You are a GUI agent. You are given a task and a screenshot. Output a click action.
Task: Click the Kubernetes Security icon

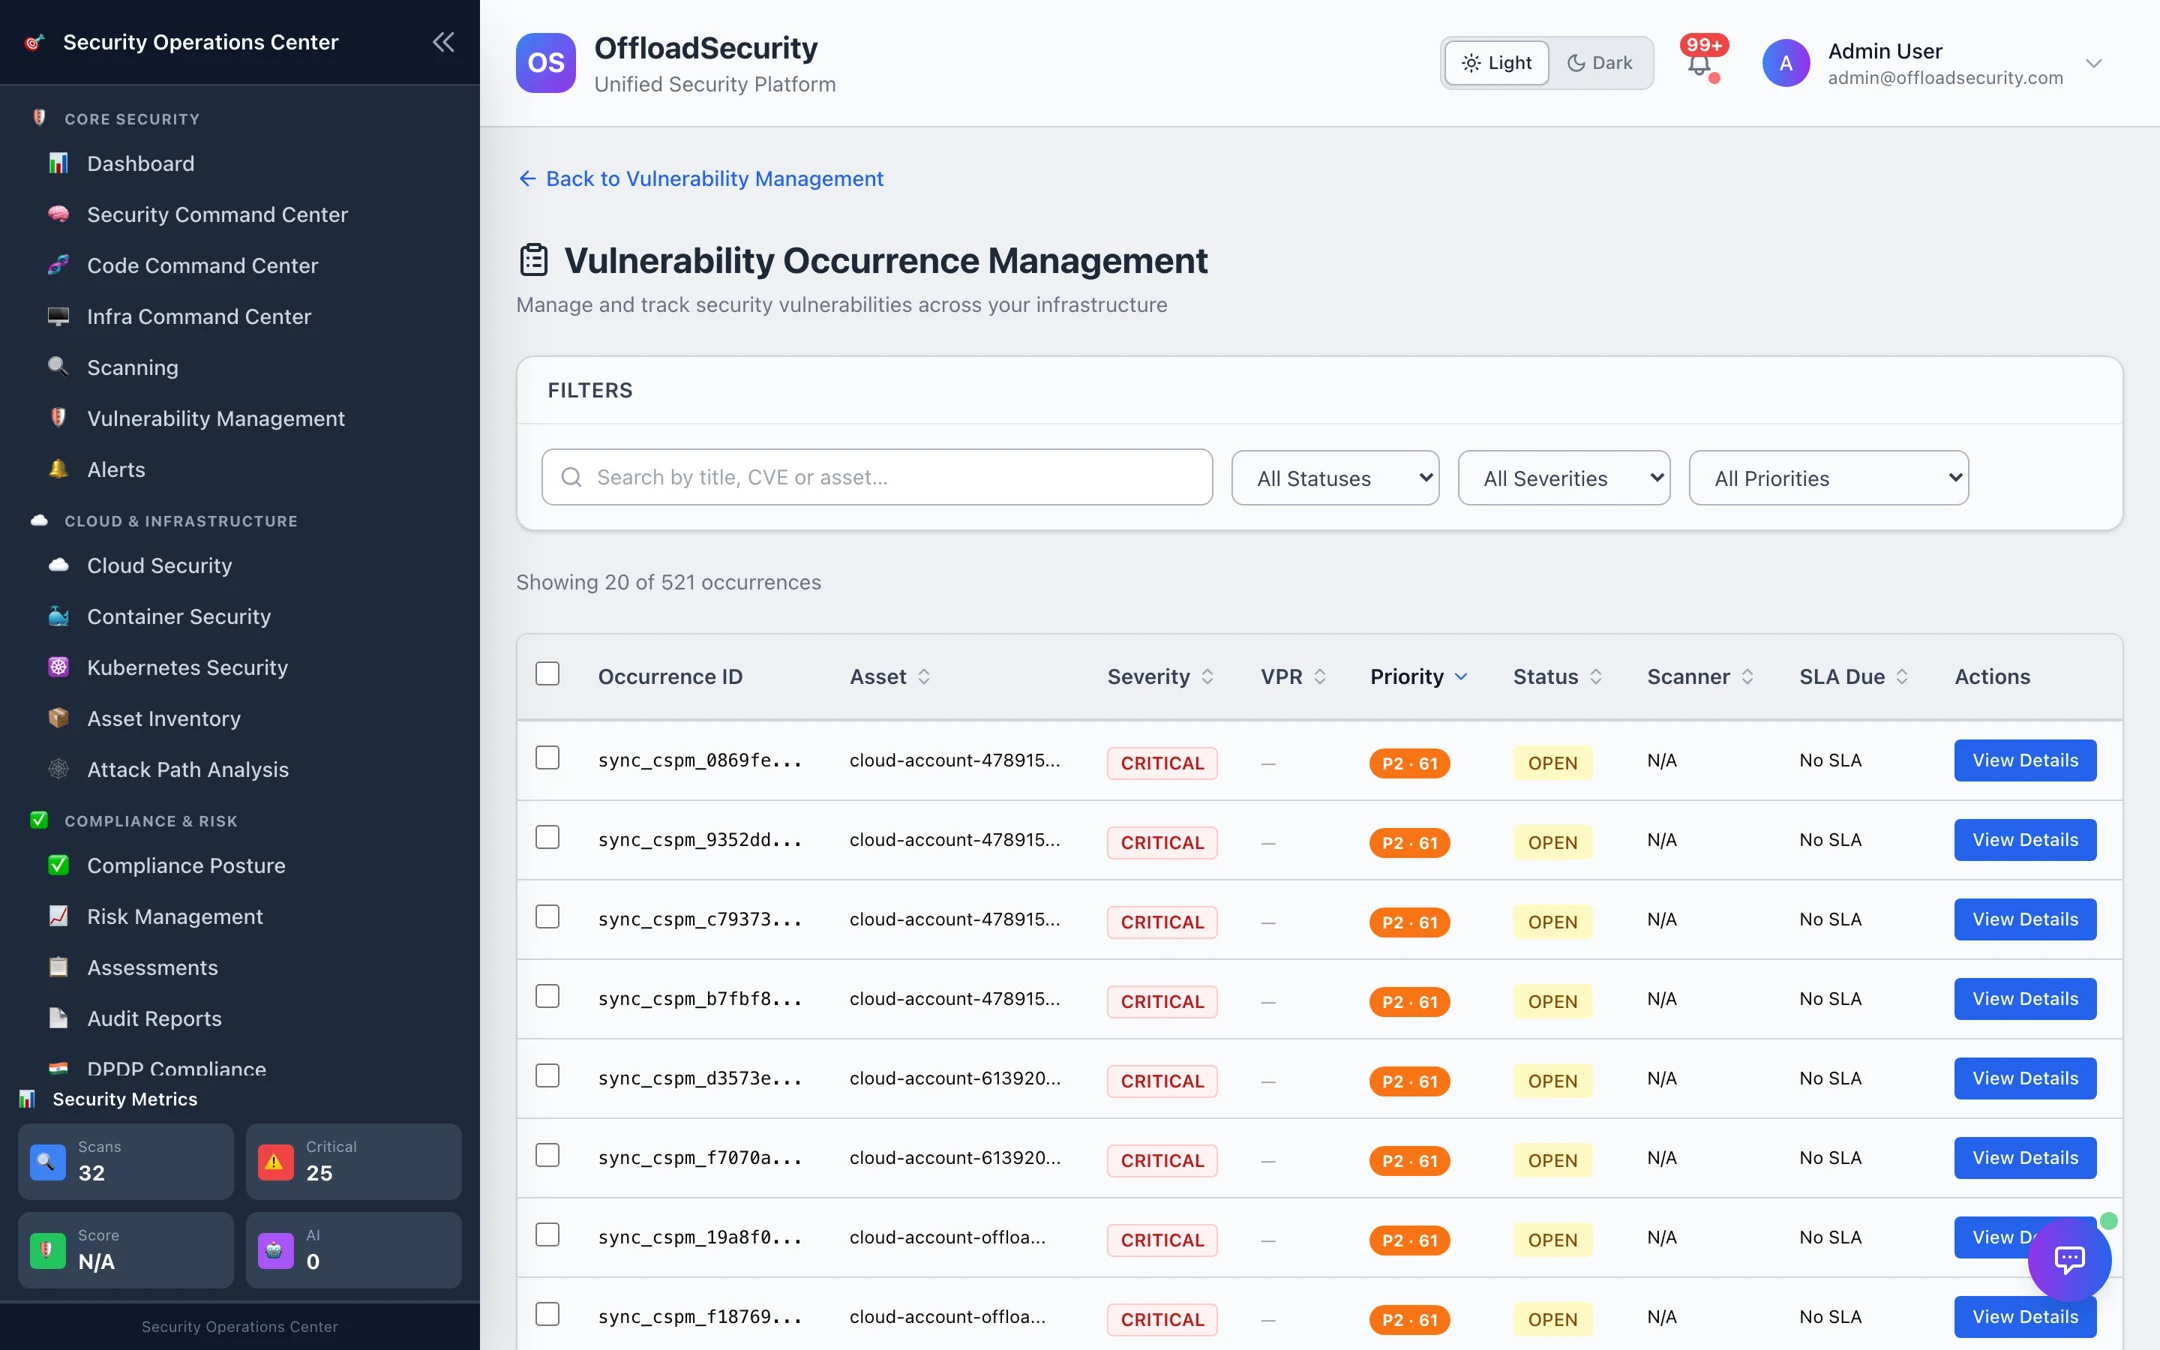[x=58, y=667]
